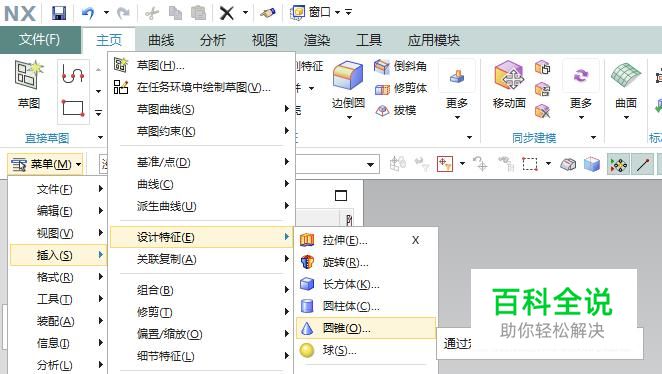
Task: Open Assemblies (装配A) menu item
Action: point(58,321)
